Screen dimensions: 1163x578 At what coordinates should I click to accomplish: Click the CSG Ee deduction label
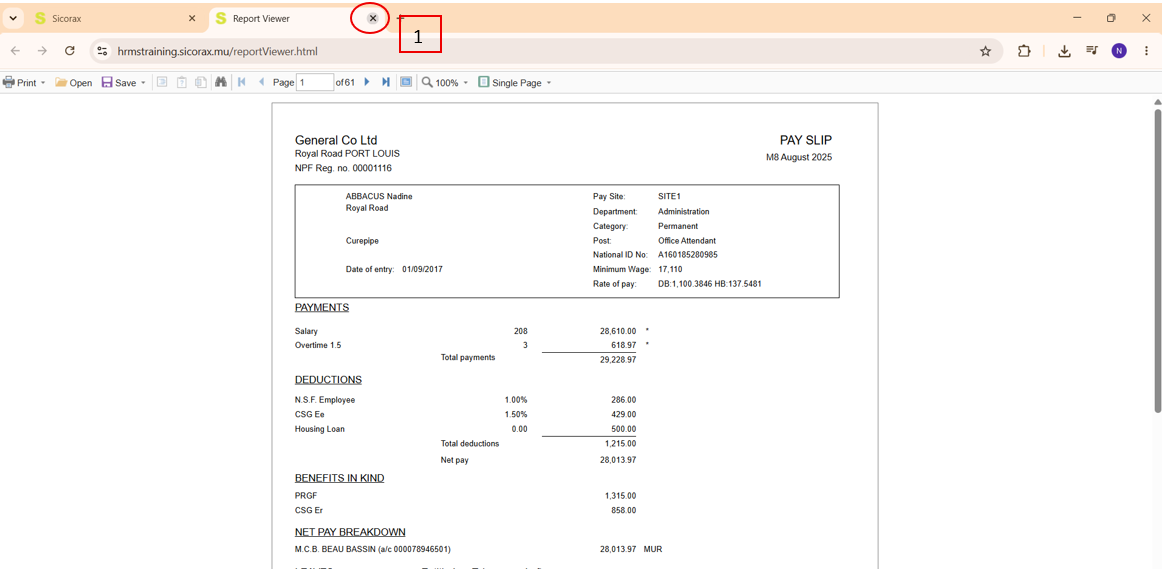(309, 415)
